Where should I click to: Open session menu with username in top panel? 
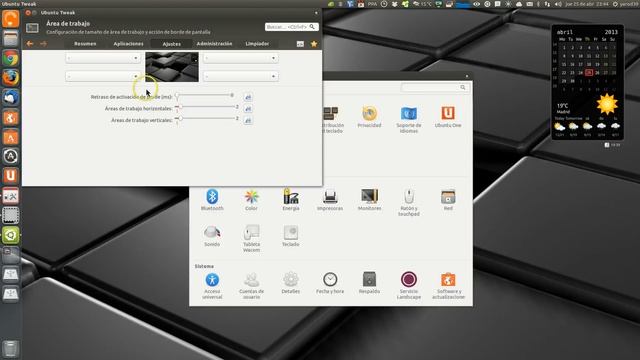pos(626,4)
